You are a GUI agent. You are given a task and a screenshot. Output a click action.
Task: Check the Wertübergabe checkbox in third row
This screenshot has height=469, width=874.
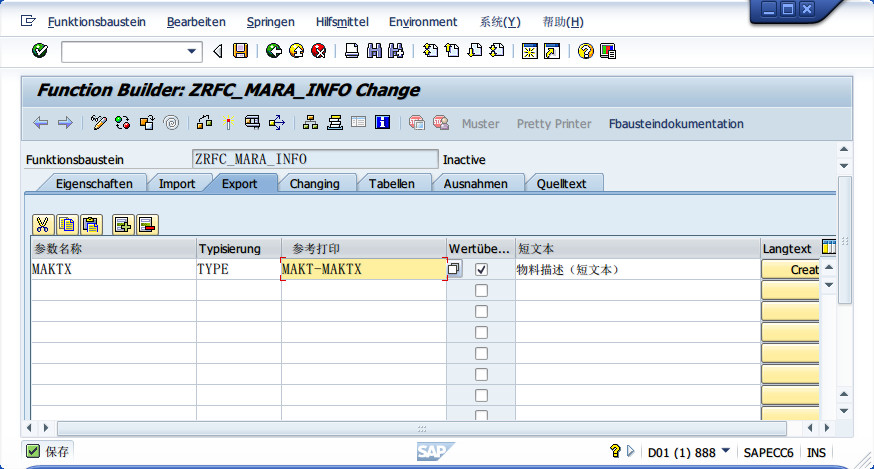(482, 312)
